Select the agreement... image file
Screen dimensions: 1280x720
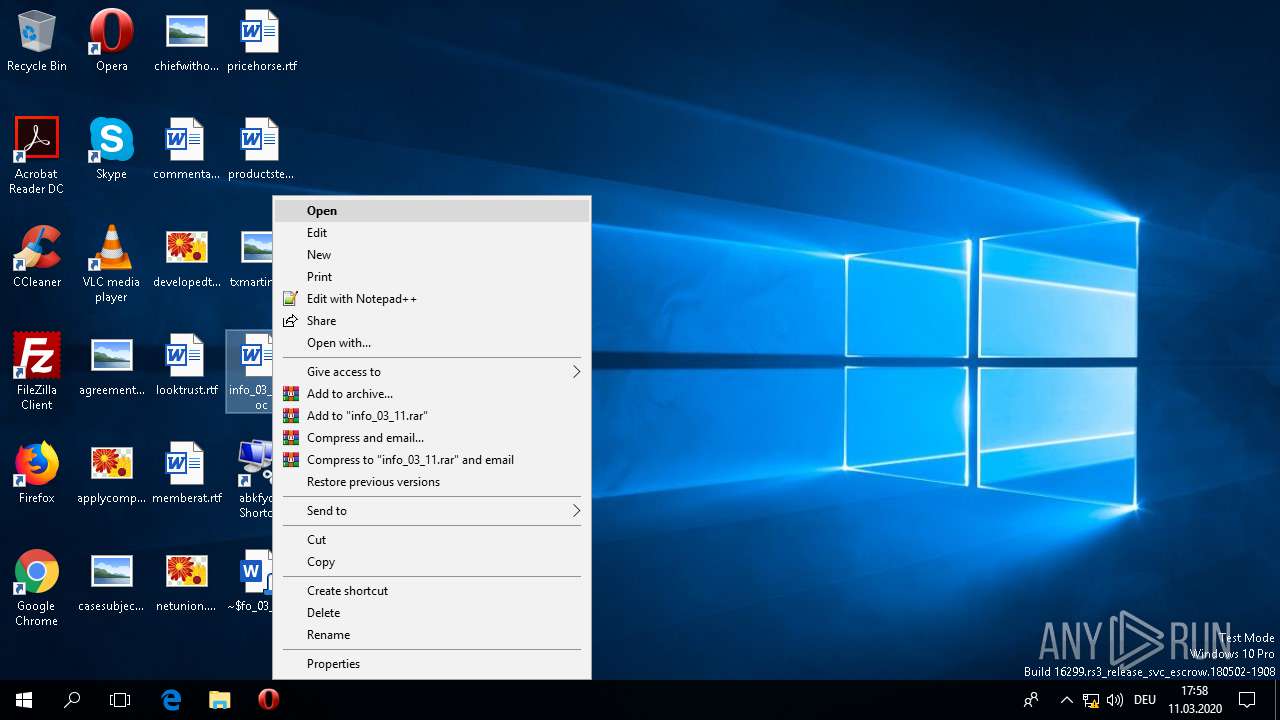pos(112,365)
